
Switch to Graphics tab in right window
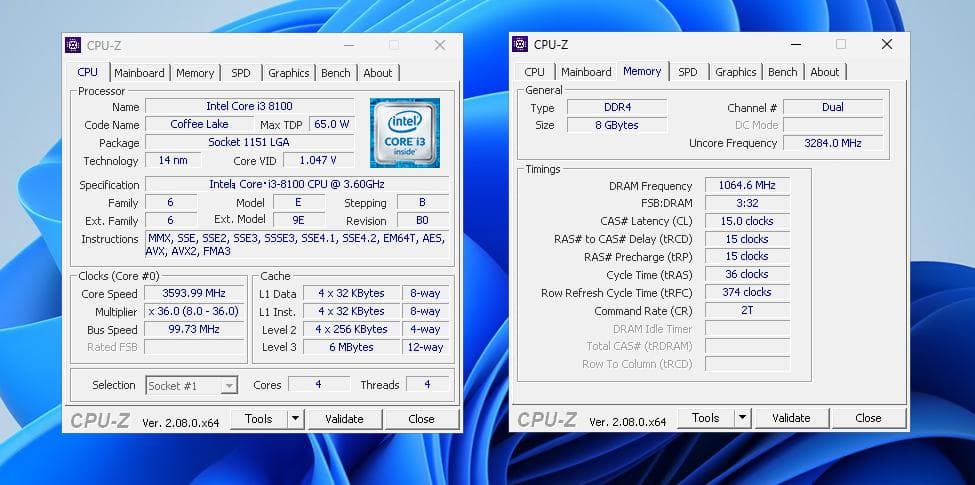coord(736,72)
